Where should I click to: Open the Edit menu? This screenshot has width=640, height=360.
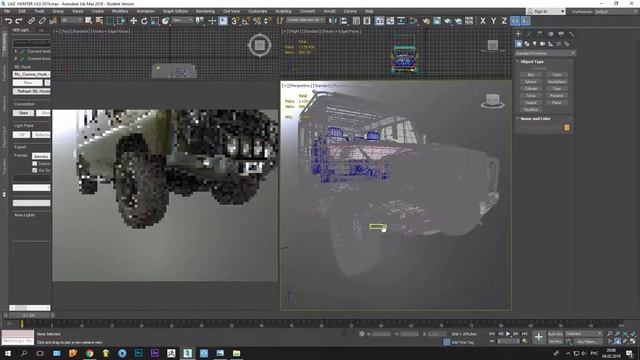[22, 11]
